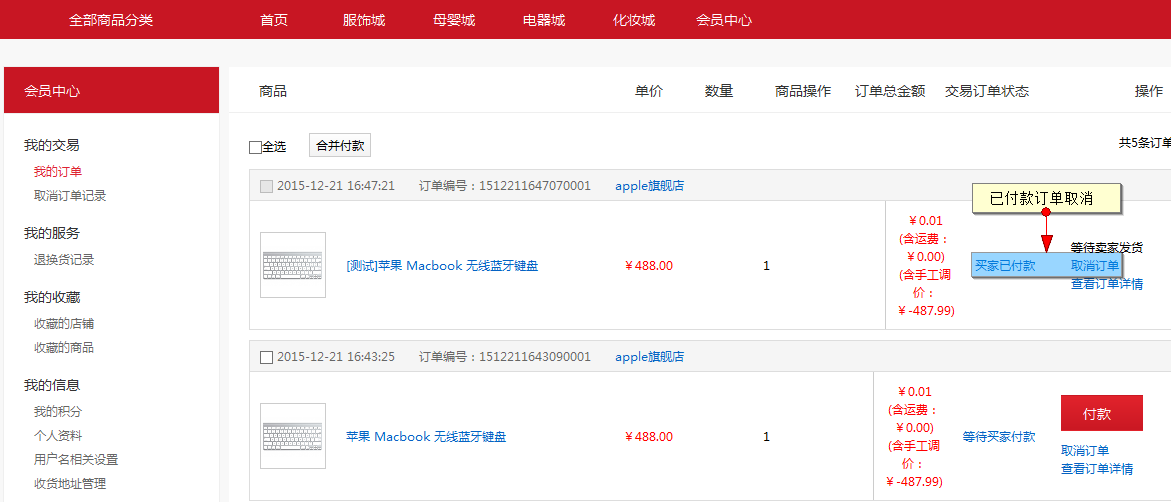This screenshot has height=502, width=1171.
Task: Click 等待买家付款 status text
Action: pyautogui.click(x=999, y=436)
